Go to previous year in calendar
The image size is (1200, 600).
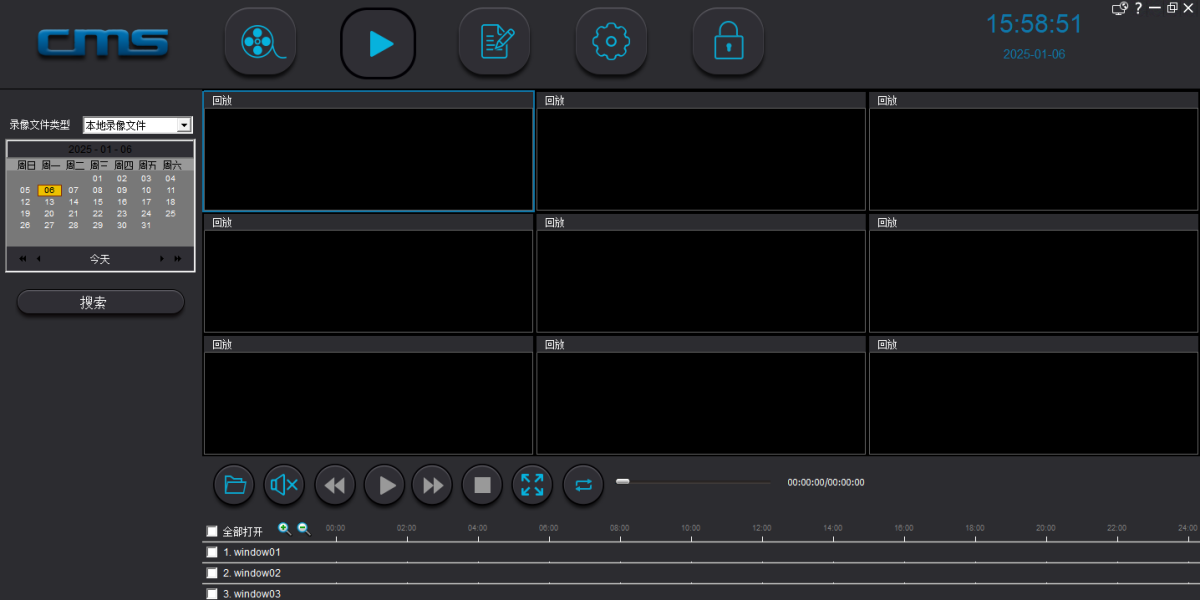[22, 259]
